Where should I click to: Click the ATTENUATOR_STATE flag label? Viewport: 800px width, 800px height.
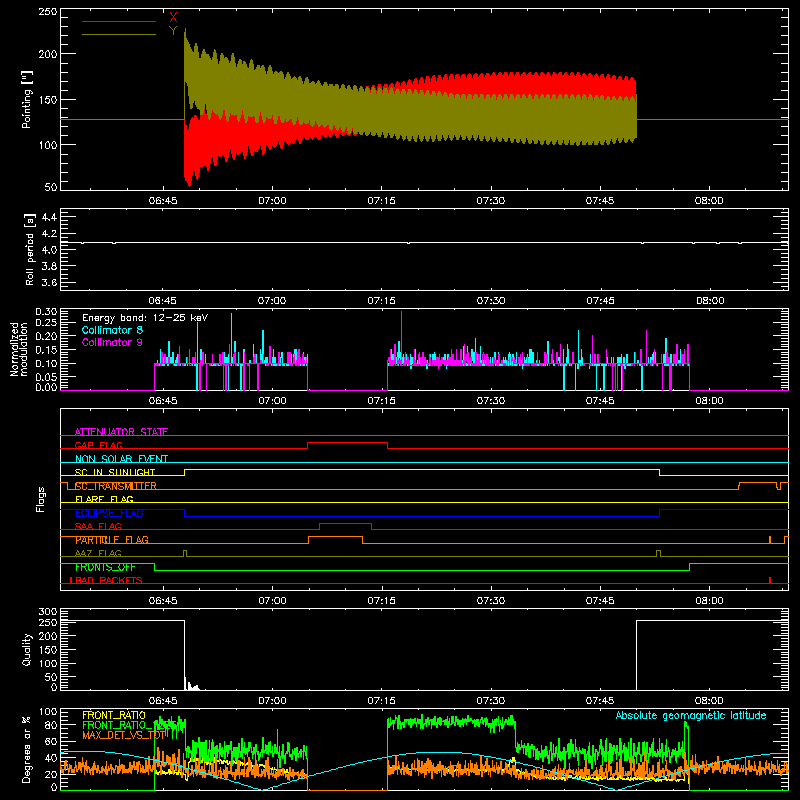(121, 432)
